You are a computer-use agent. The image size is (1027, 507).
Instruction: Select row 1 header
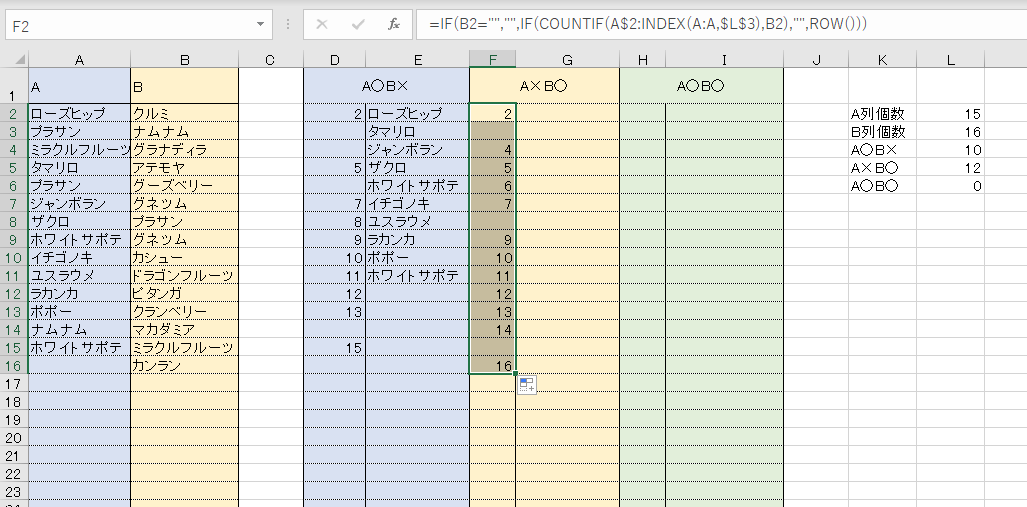click(x=14, y=85)
